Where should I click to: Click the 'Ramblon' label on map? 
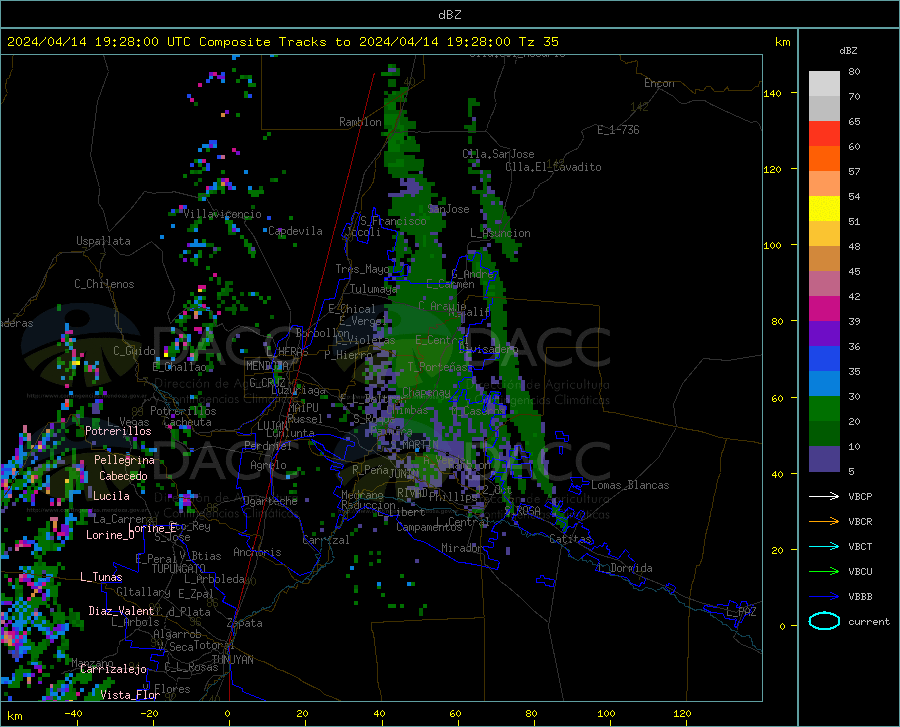[x=360, y=122]
